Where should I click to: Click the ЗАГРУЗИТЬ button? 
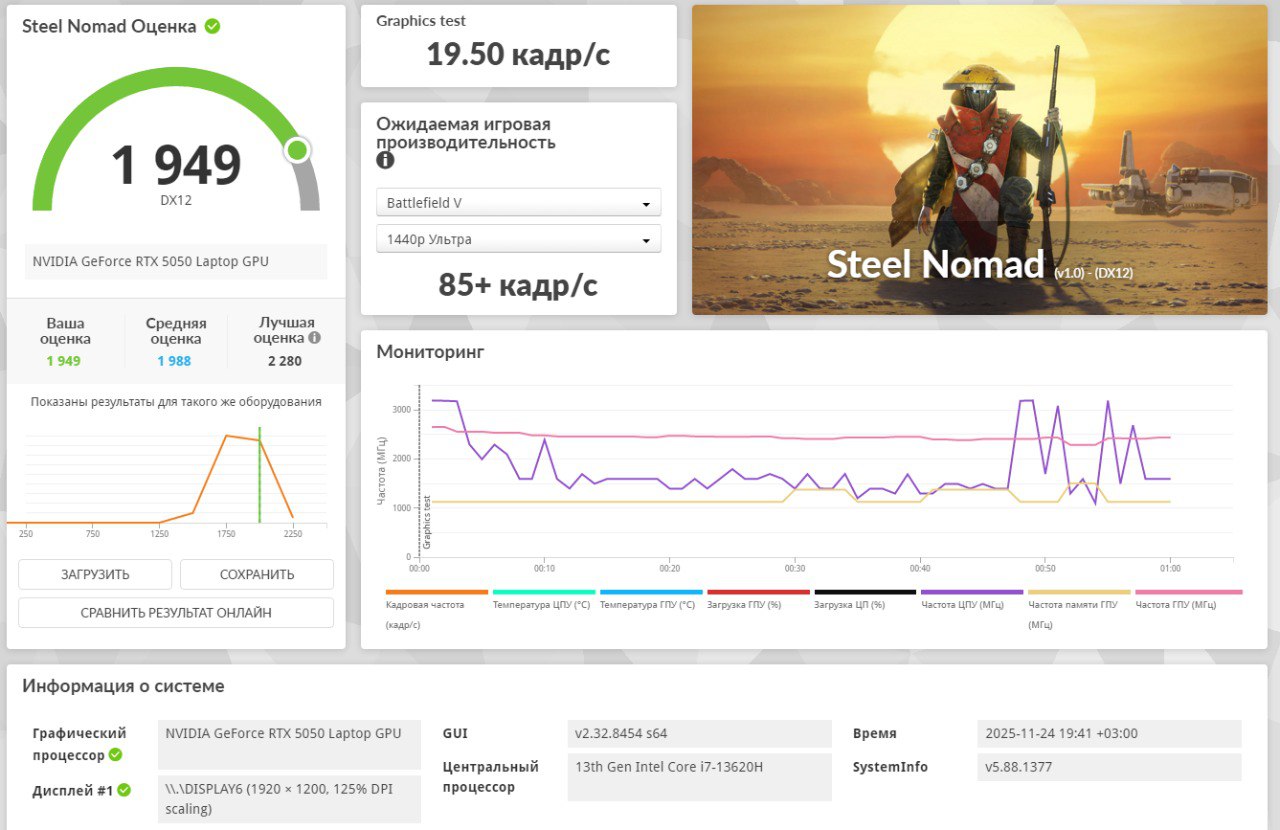[95, 574]
